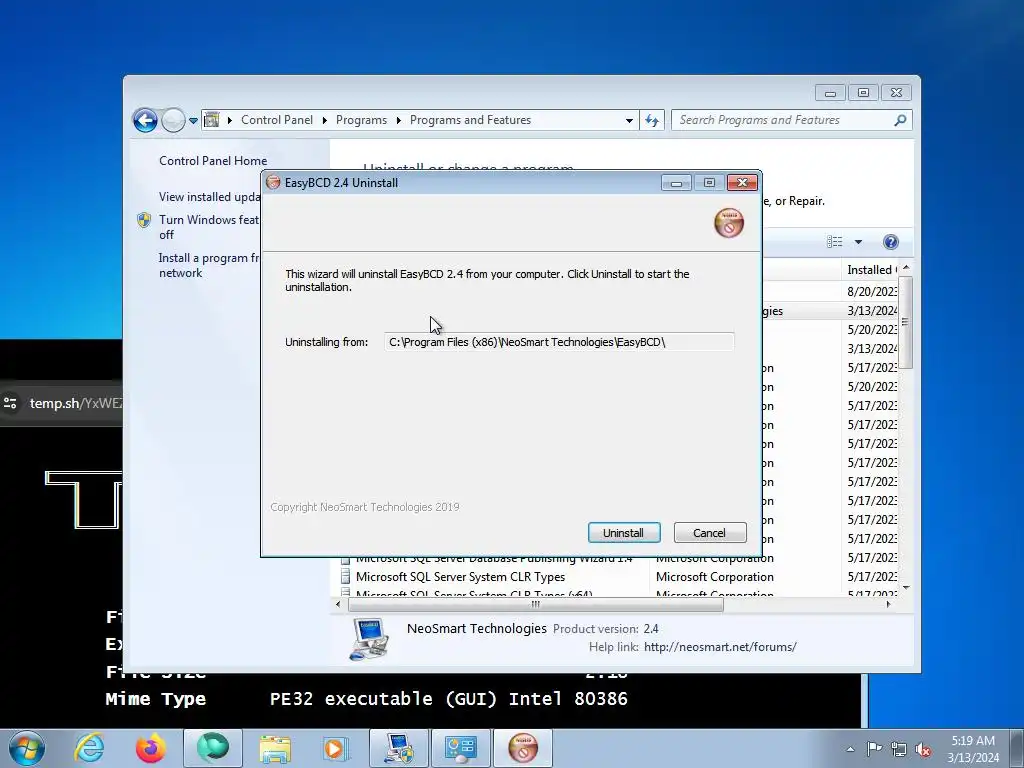Sort by Installed On column header

(870, 270)
